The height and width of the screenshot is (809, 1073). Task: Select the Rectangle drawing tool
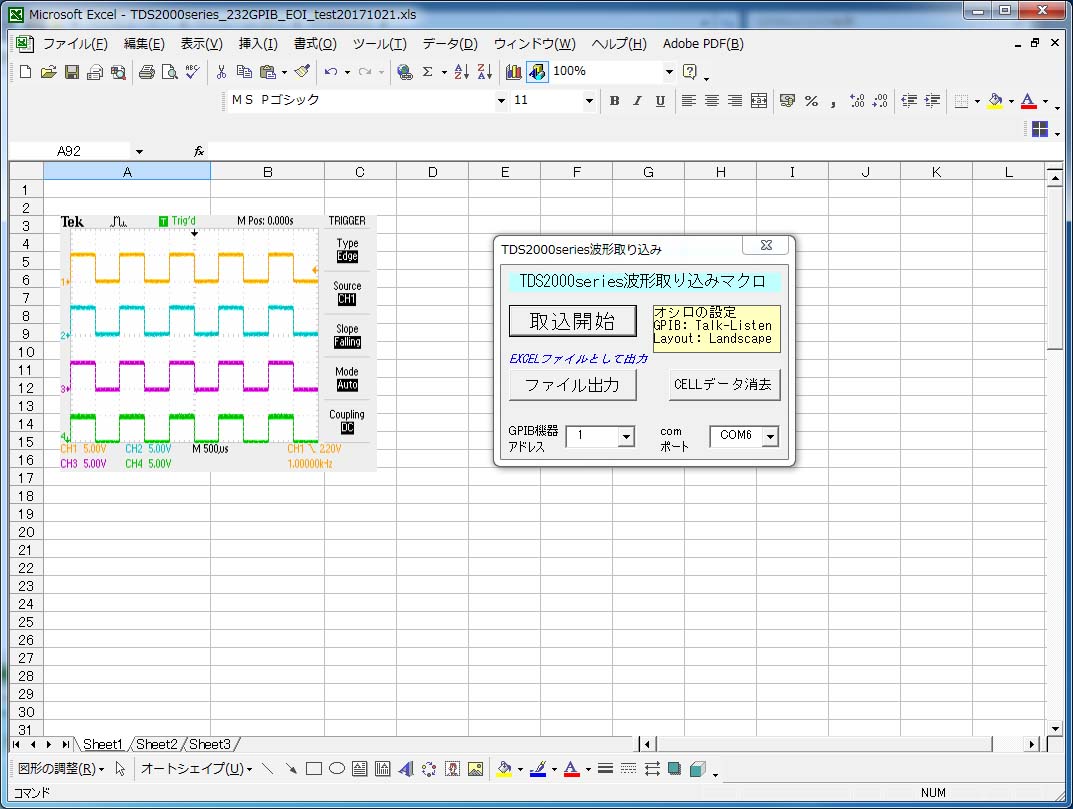(x=313, y=769)
